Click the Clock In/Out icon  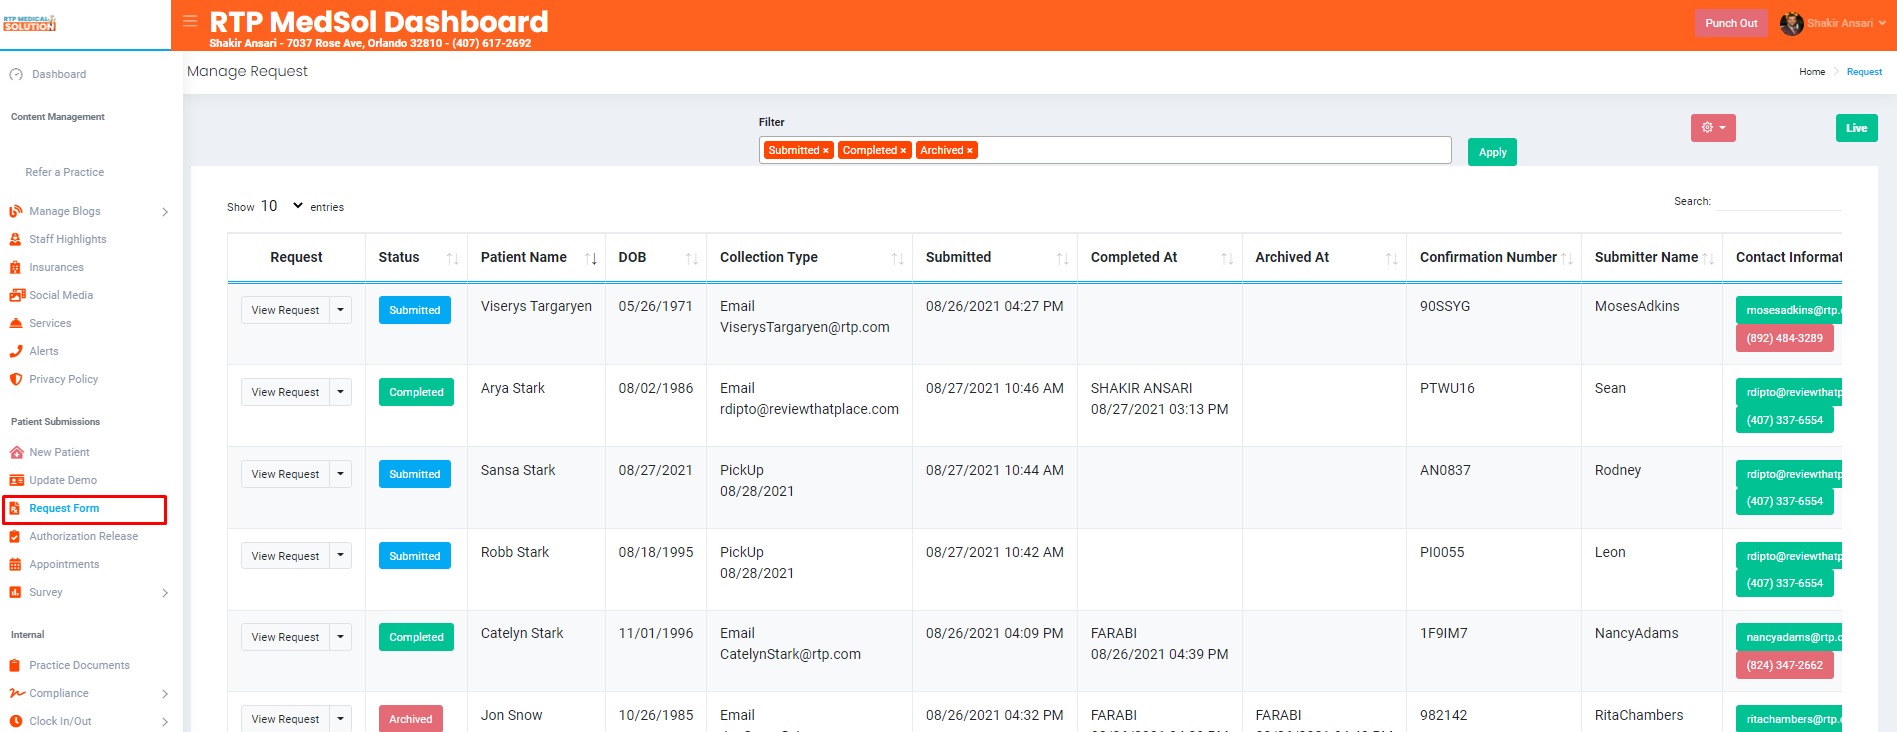pos(16,721)
